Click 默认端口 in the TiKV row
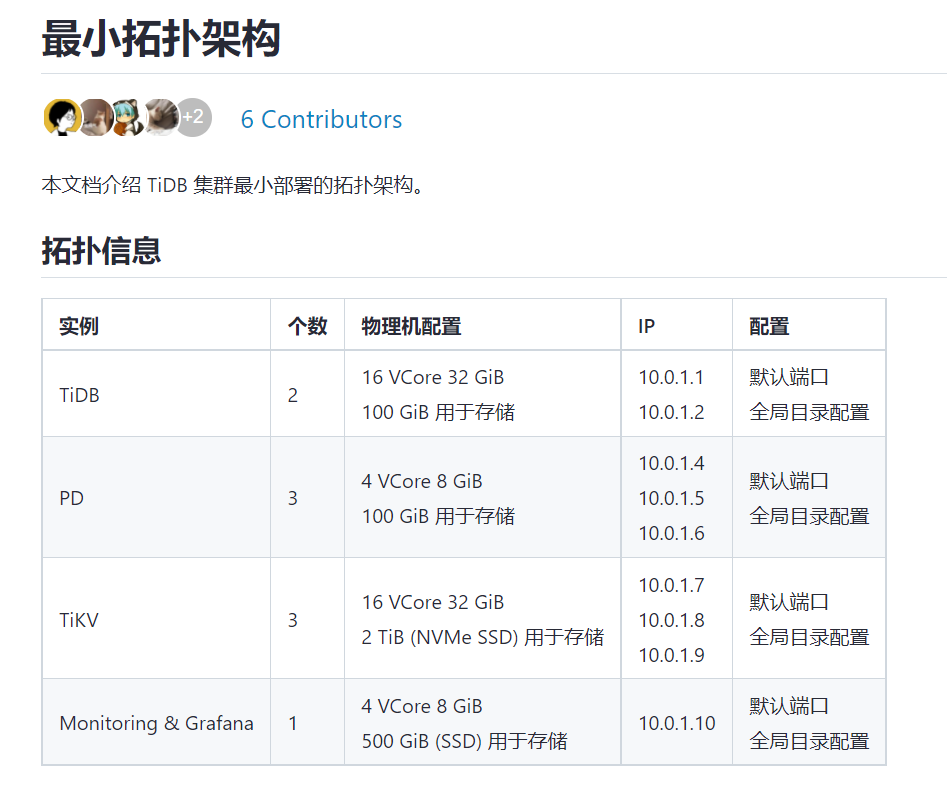 click(x=789, y=602)
